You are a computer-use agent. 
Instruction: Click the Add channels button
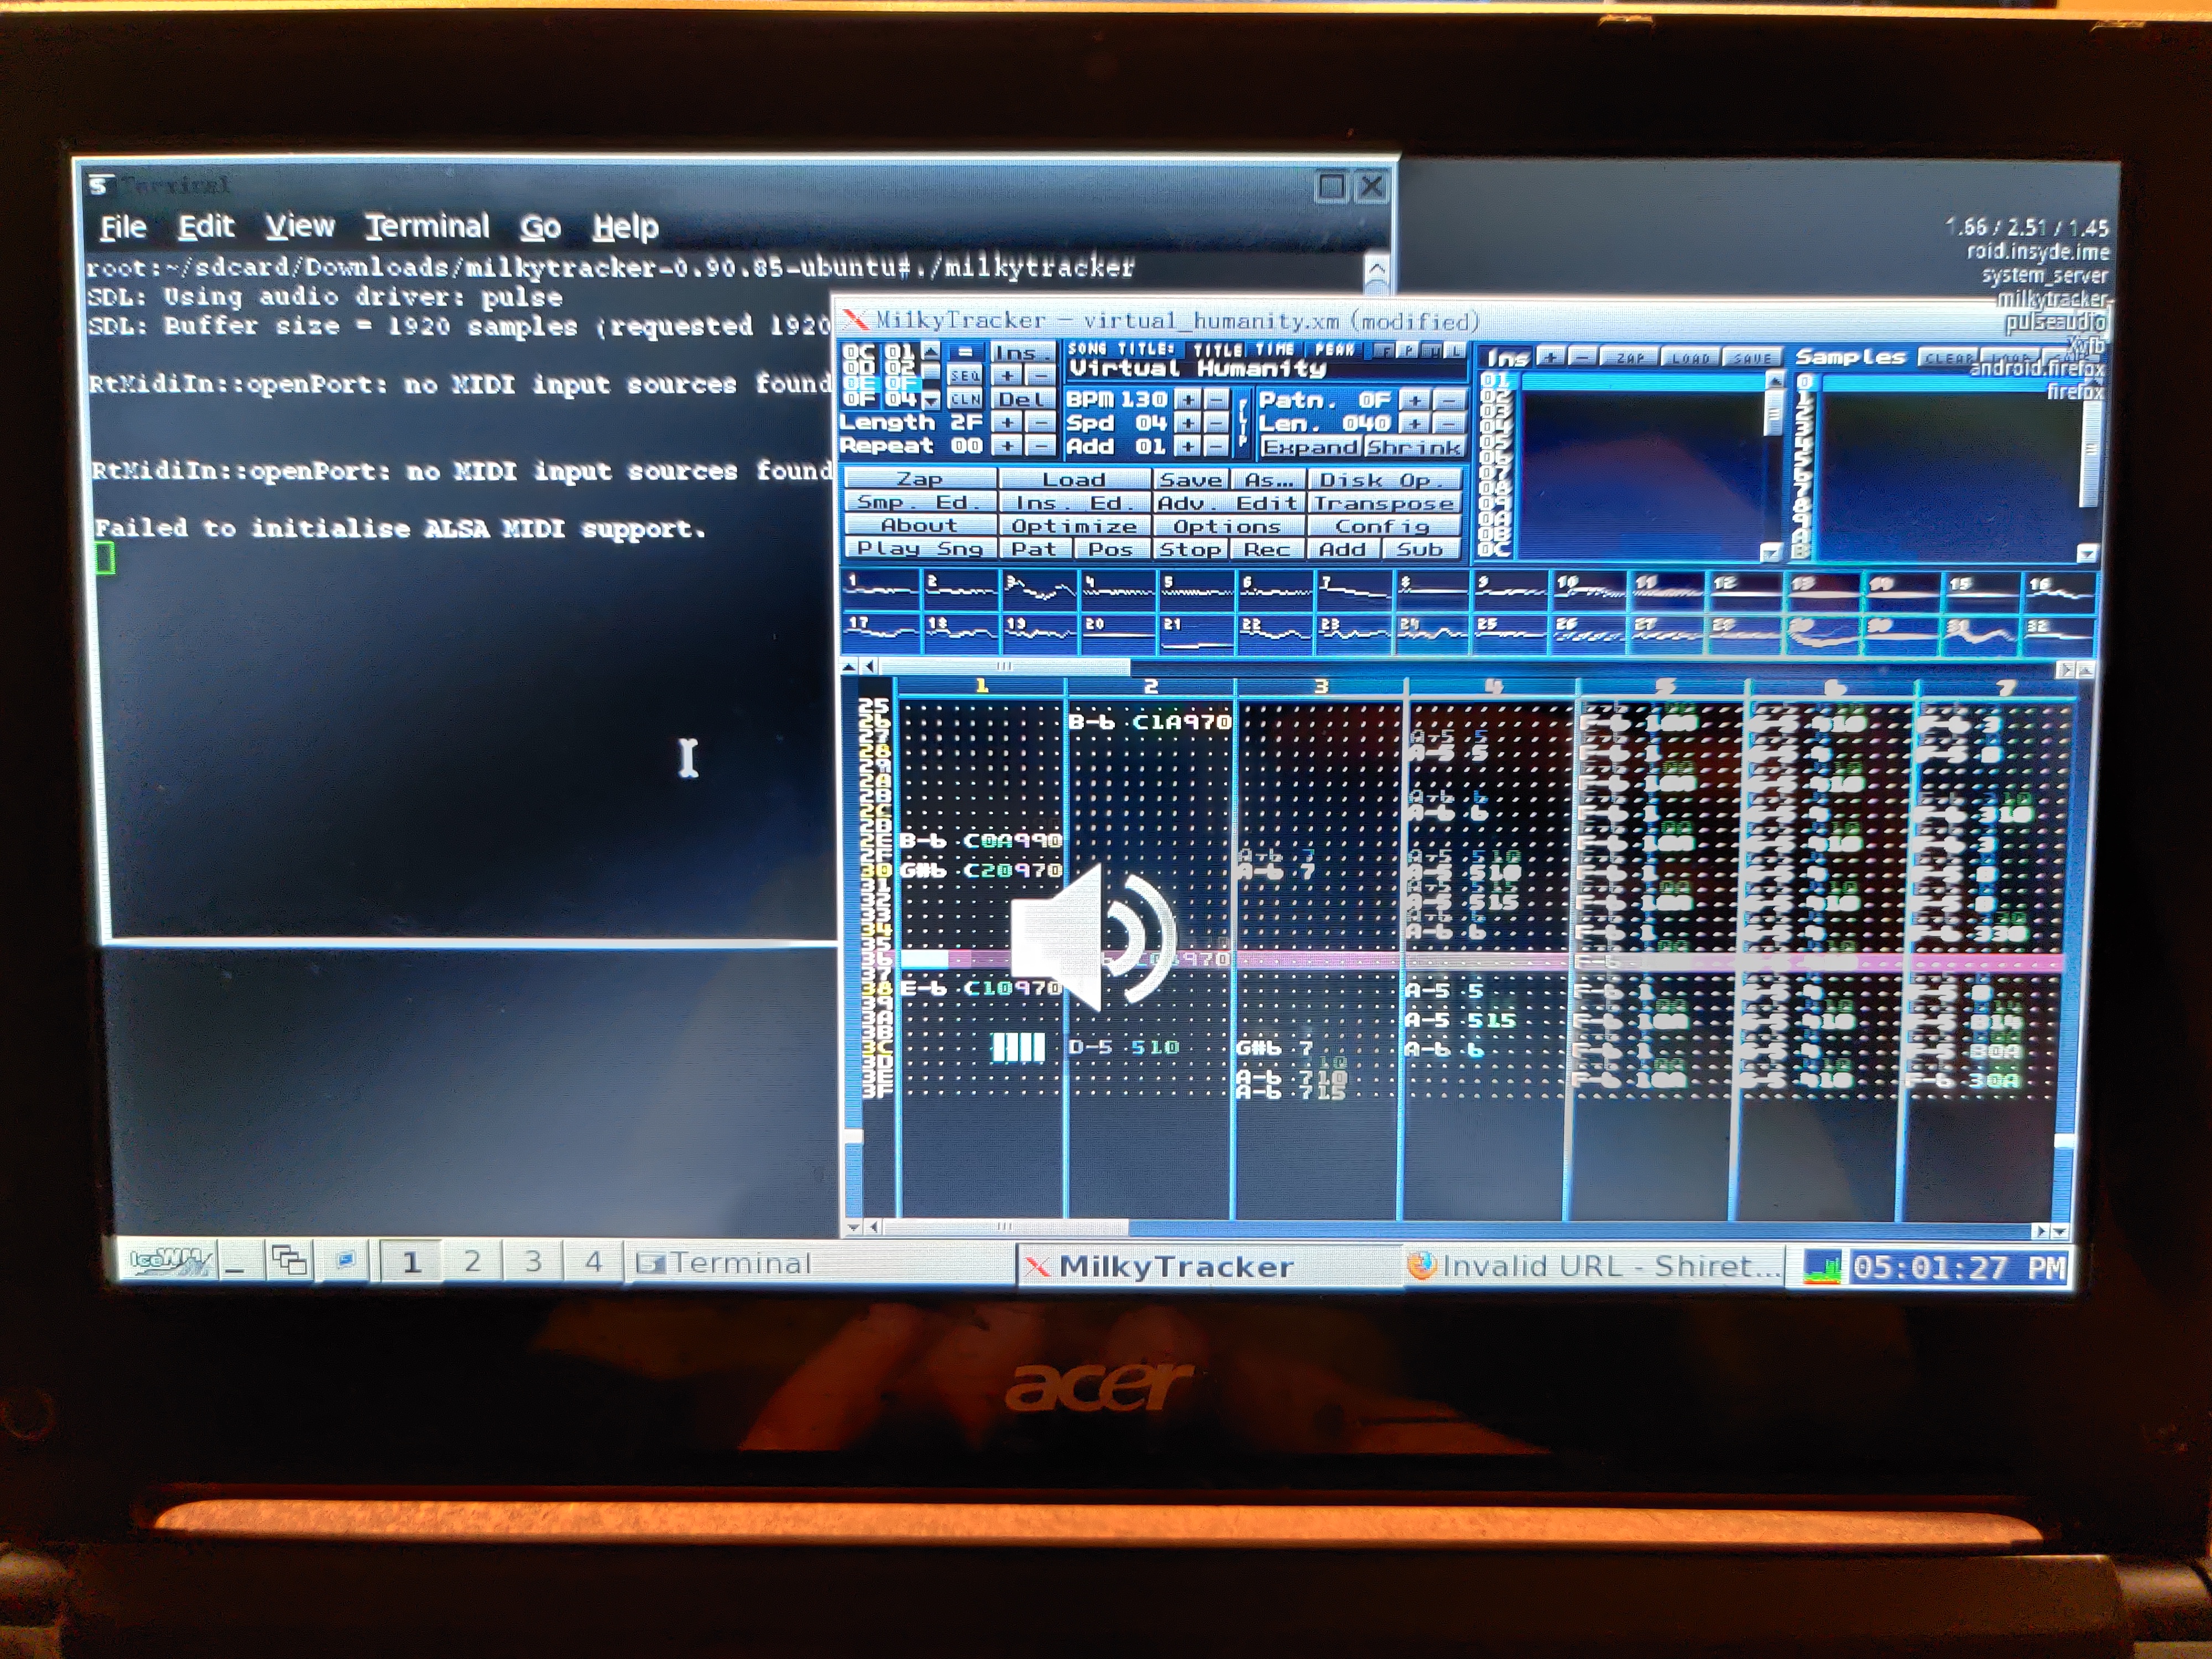pos(1343,549)
